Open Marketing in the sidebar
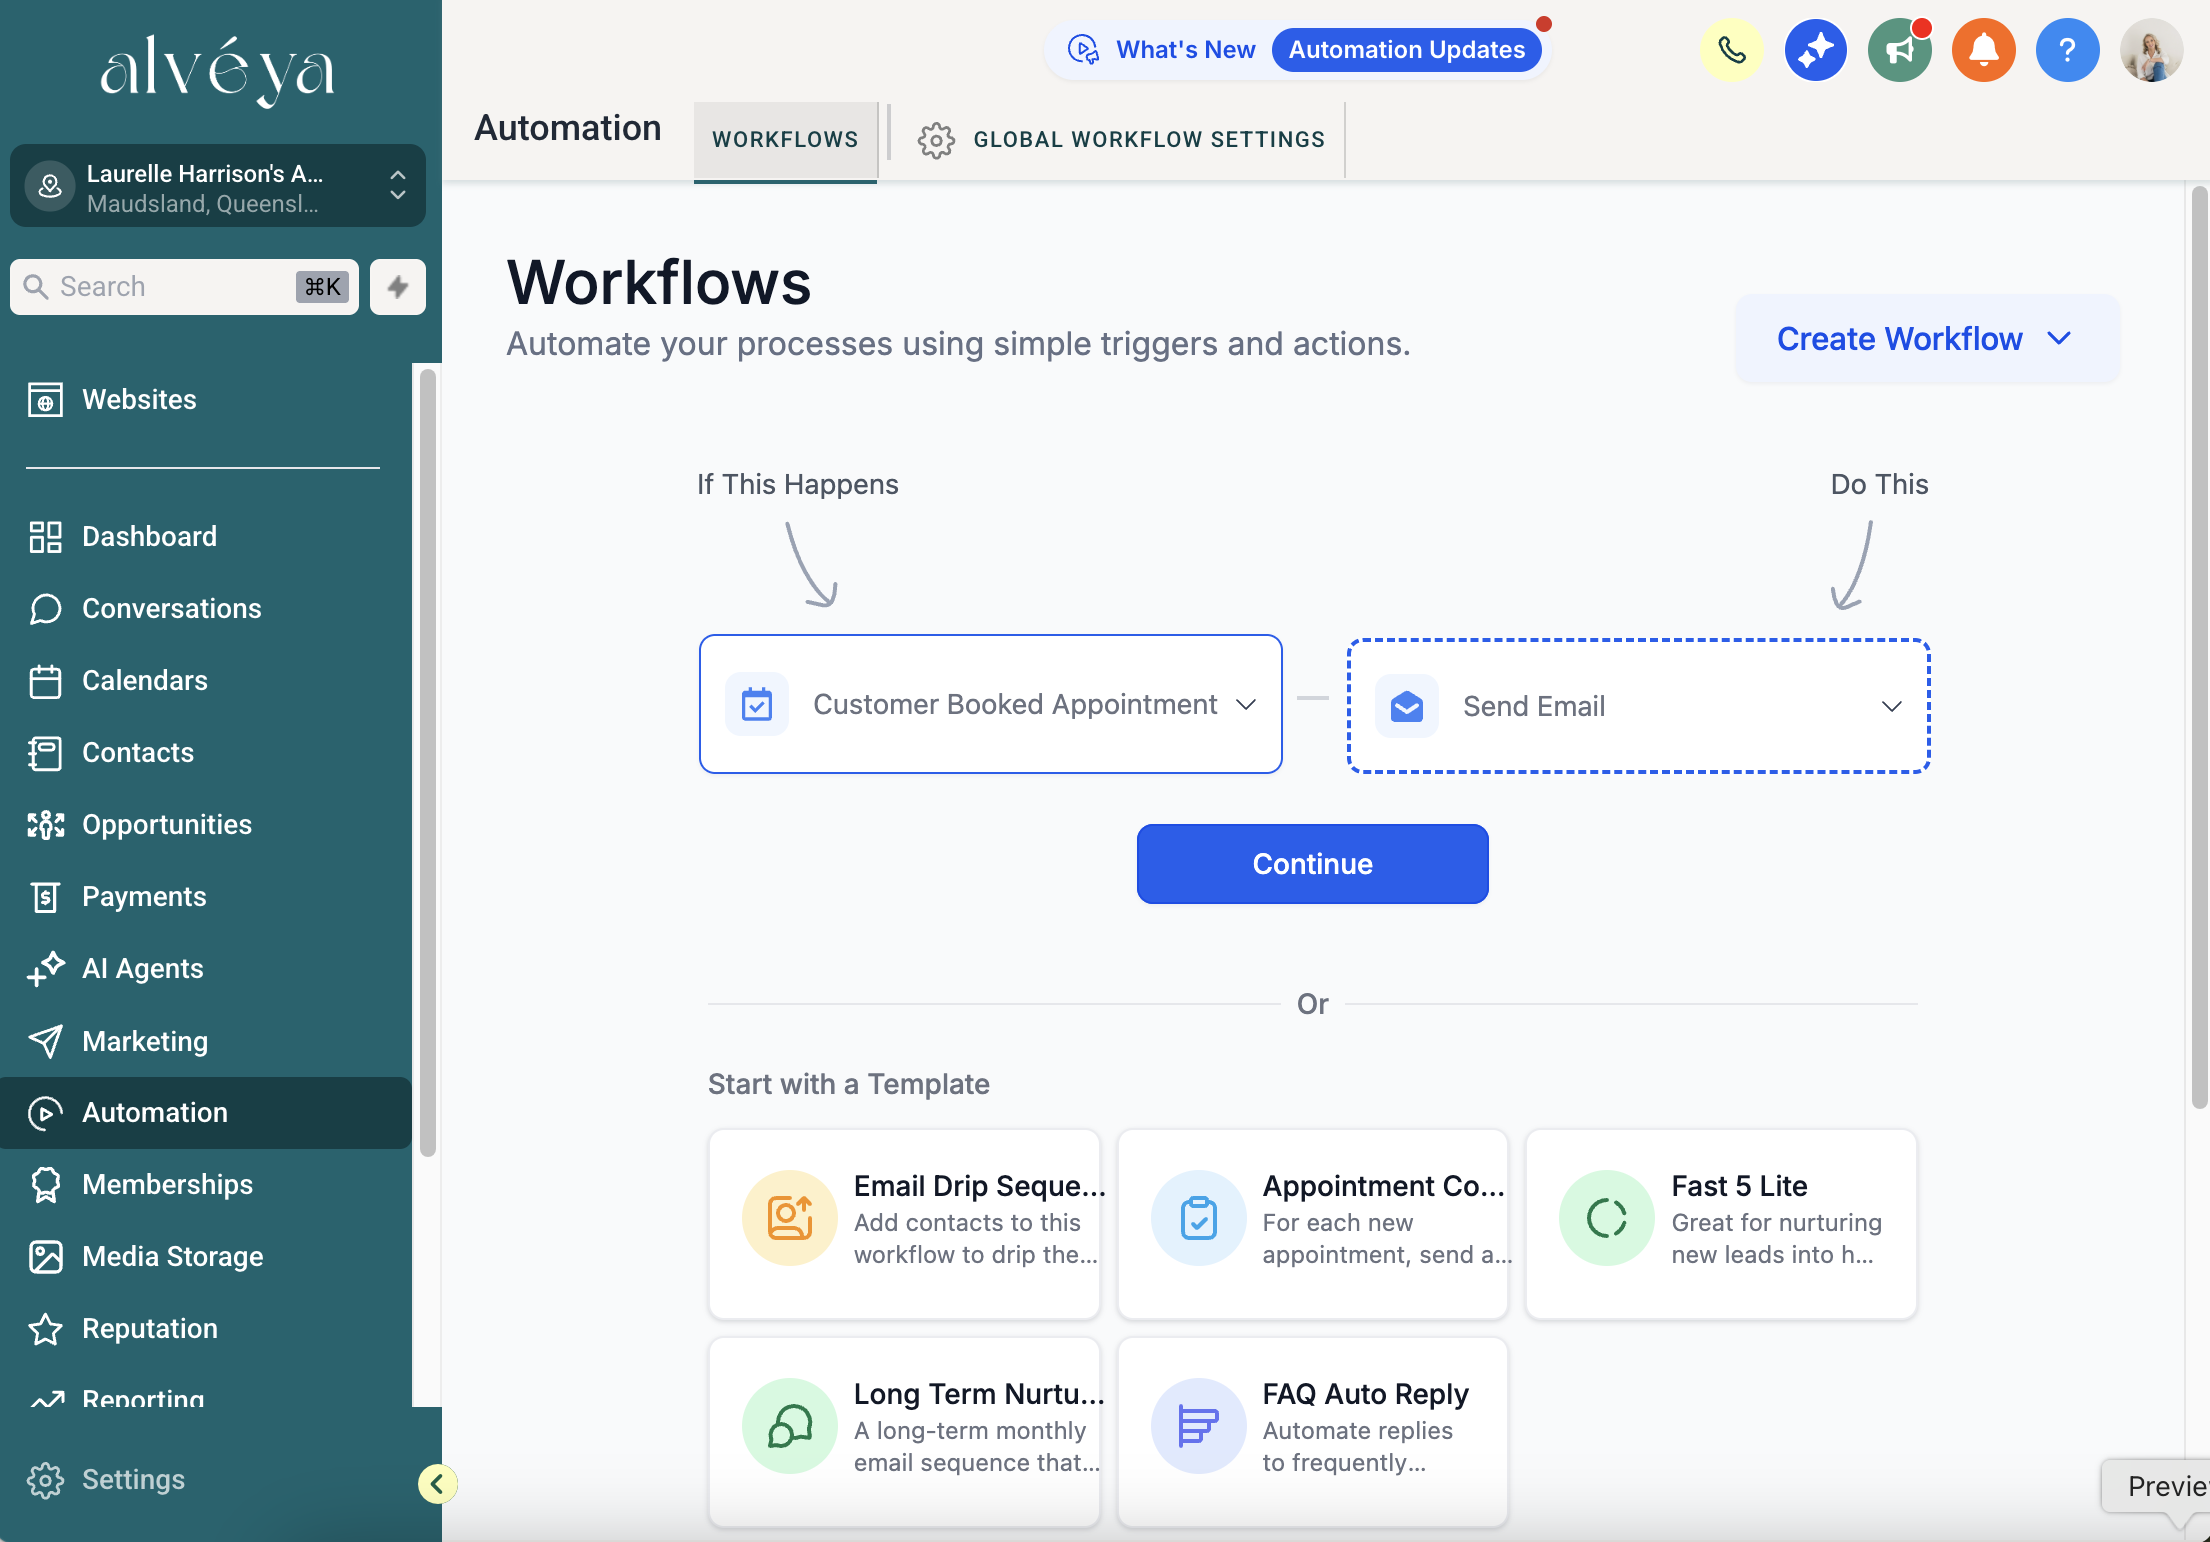 coord(206,1041)
